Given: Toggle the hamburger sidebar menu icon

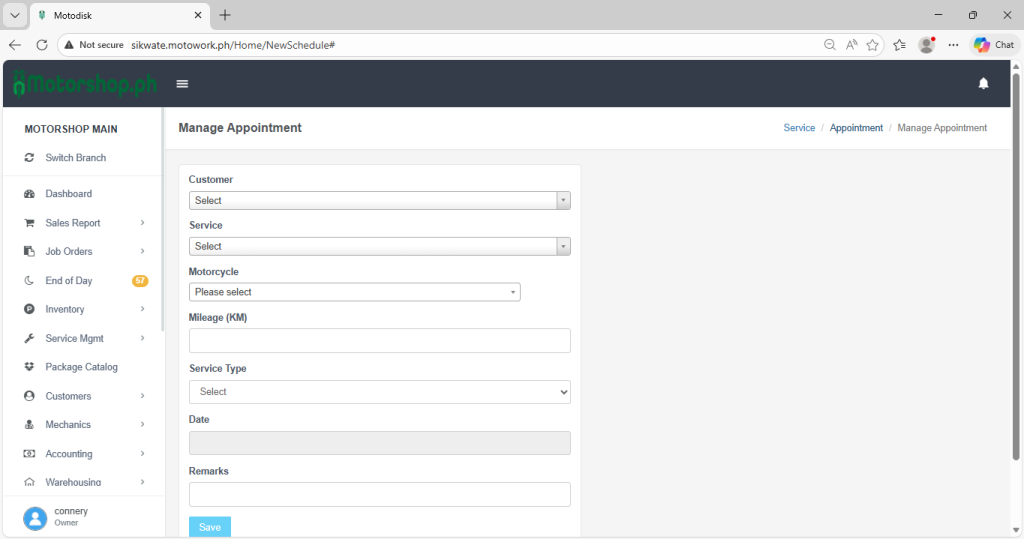Looking at the screenshot, I should click(x=182, y=84).
